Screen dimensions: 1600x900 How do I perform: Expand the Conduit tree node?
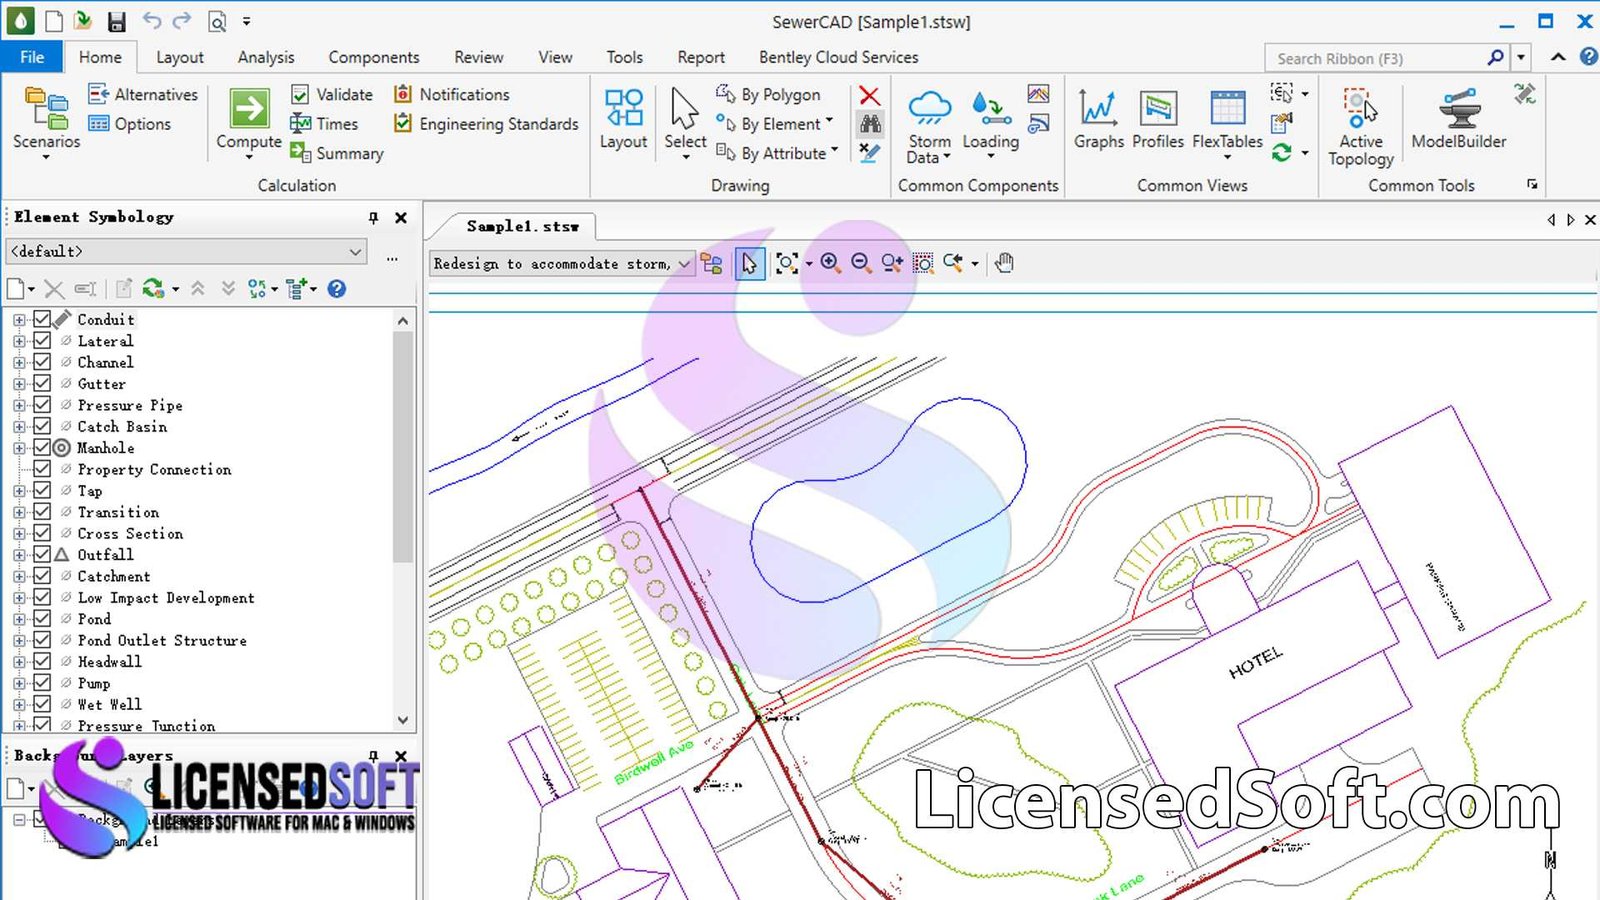pyautogui.click(x=19, y=320)
